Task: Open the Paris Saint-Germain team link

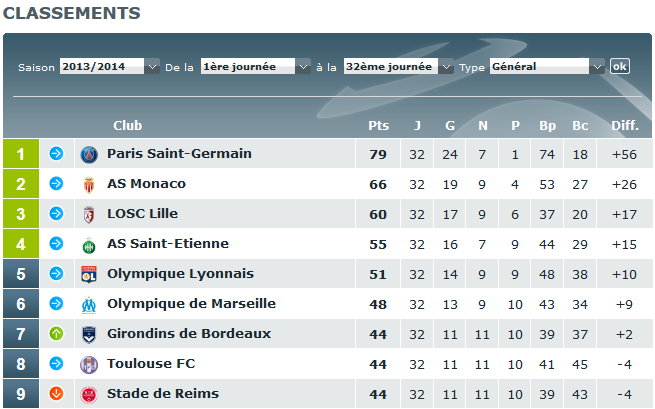Action: (x=179, y=154)
